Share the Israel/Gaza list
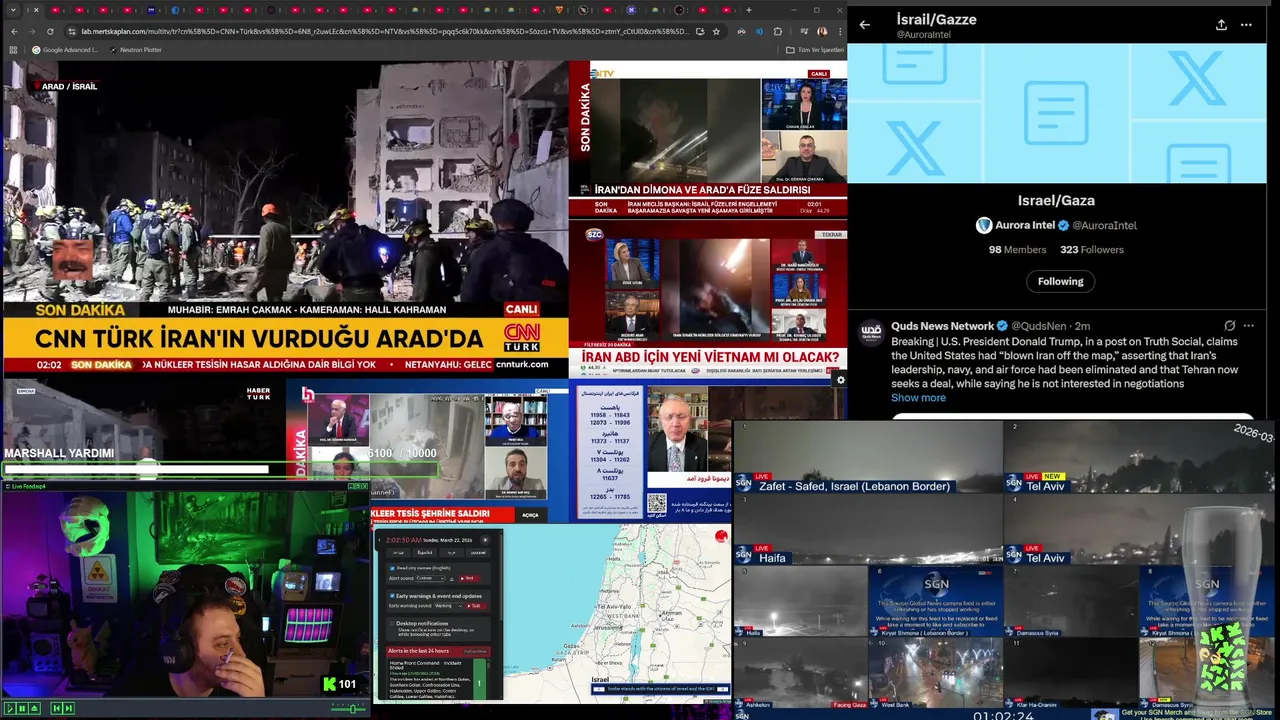1280x720 pixels. [1221, 25]
